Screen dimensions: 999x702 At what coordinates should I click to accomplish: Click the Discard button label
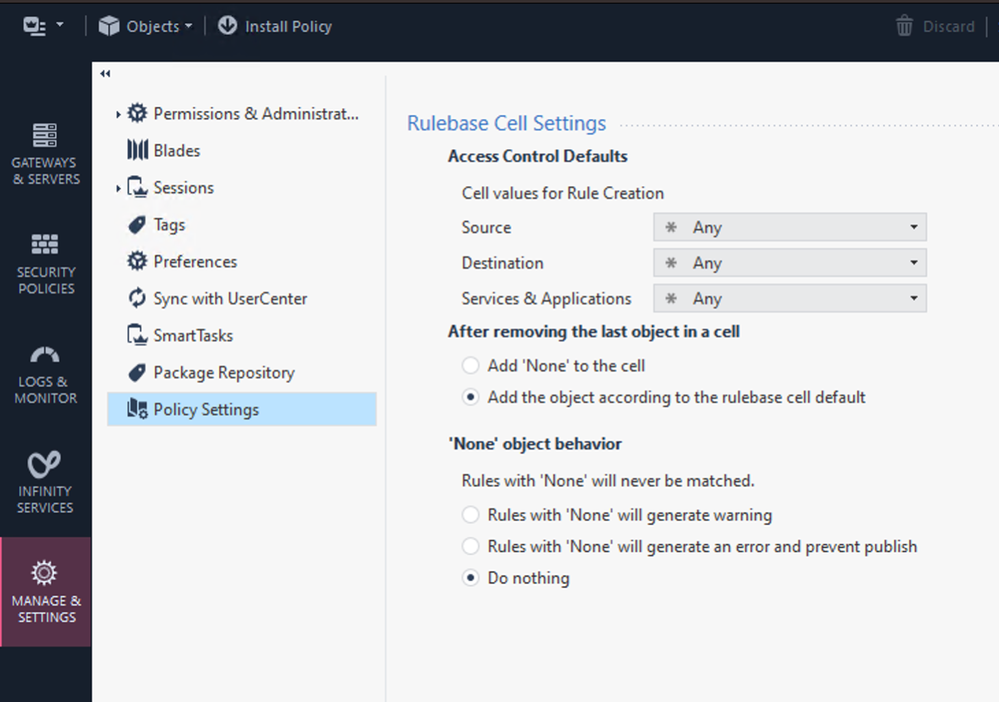click(x=949, y=26)
